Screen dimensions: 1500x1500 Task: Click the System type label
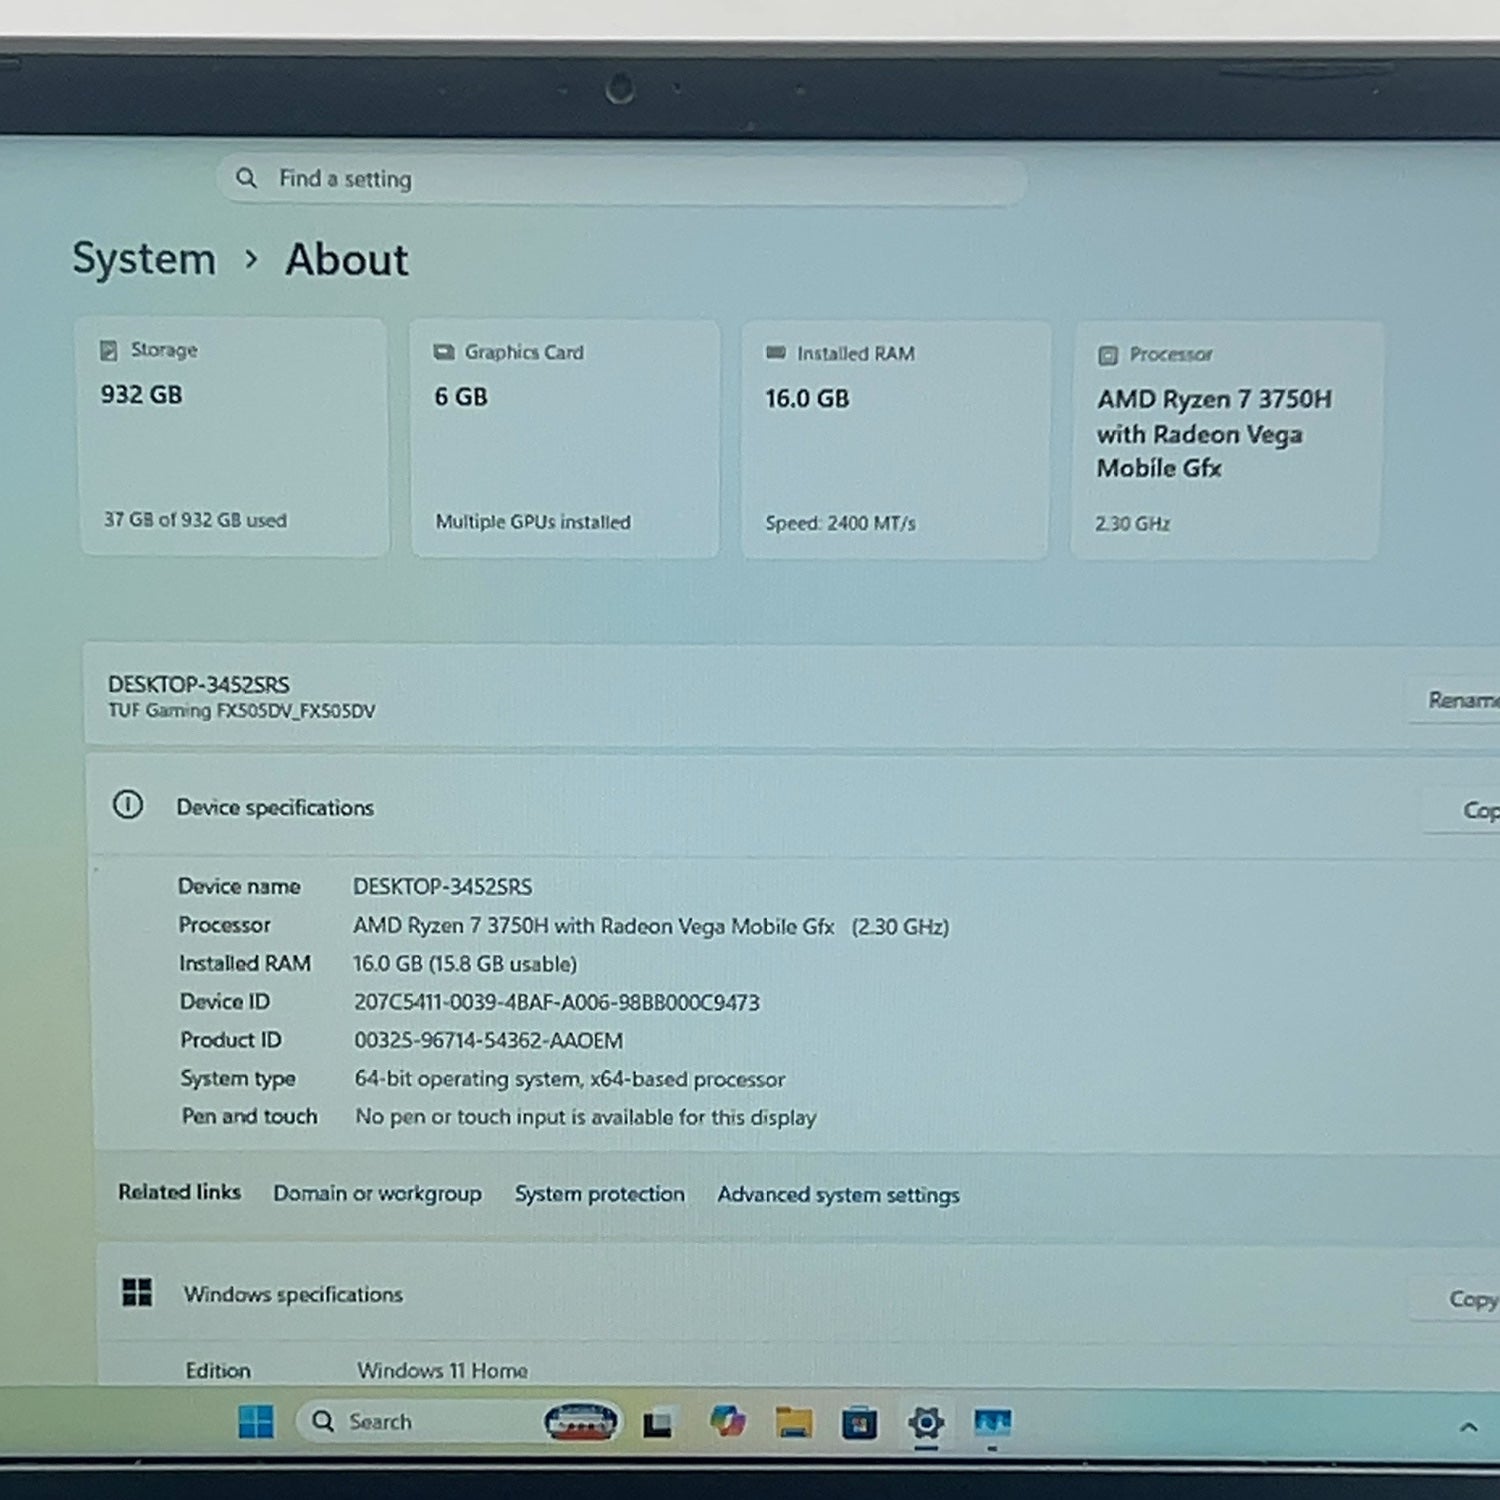[238, 1078]
